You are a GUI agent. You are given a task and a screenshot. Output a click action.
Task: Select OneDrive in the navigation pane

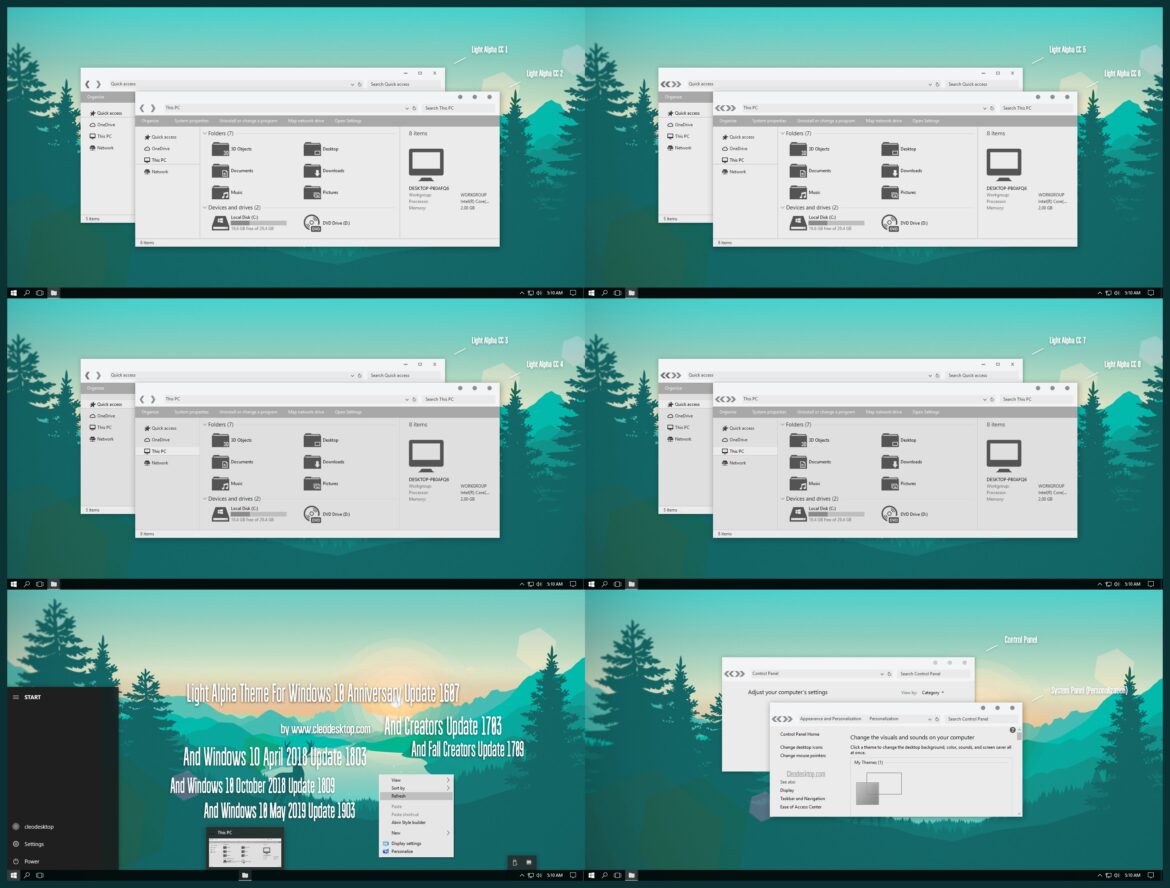click(x=160, y=149)
